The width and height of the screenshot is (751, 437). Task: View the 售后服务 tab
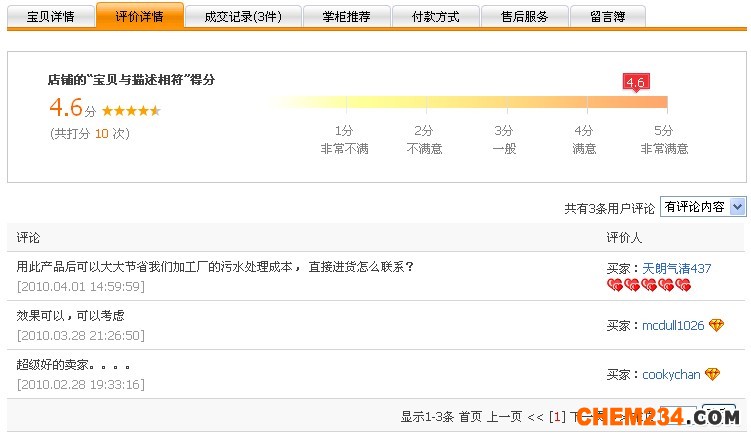[524, 16]
